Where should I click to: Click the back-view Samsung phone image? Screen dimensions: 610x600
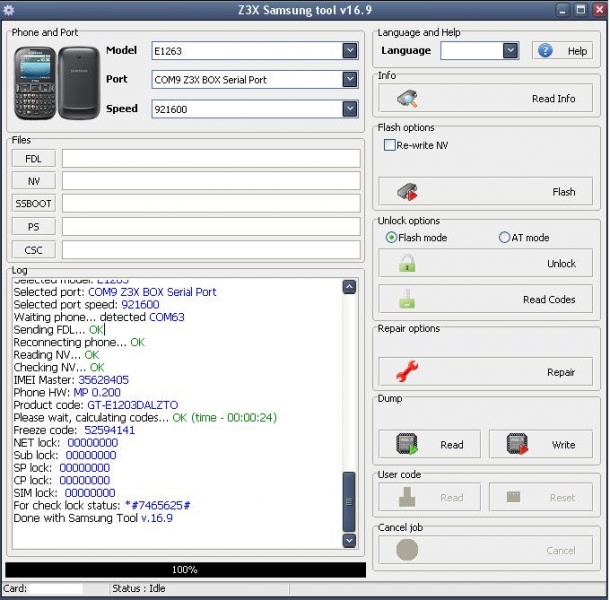(79, 83)
